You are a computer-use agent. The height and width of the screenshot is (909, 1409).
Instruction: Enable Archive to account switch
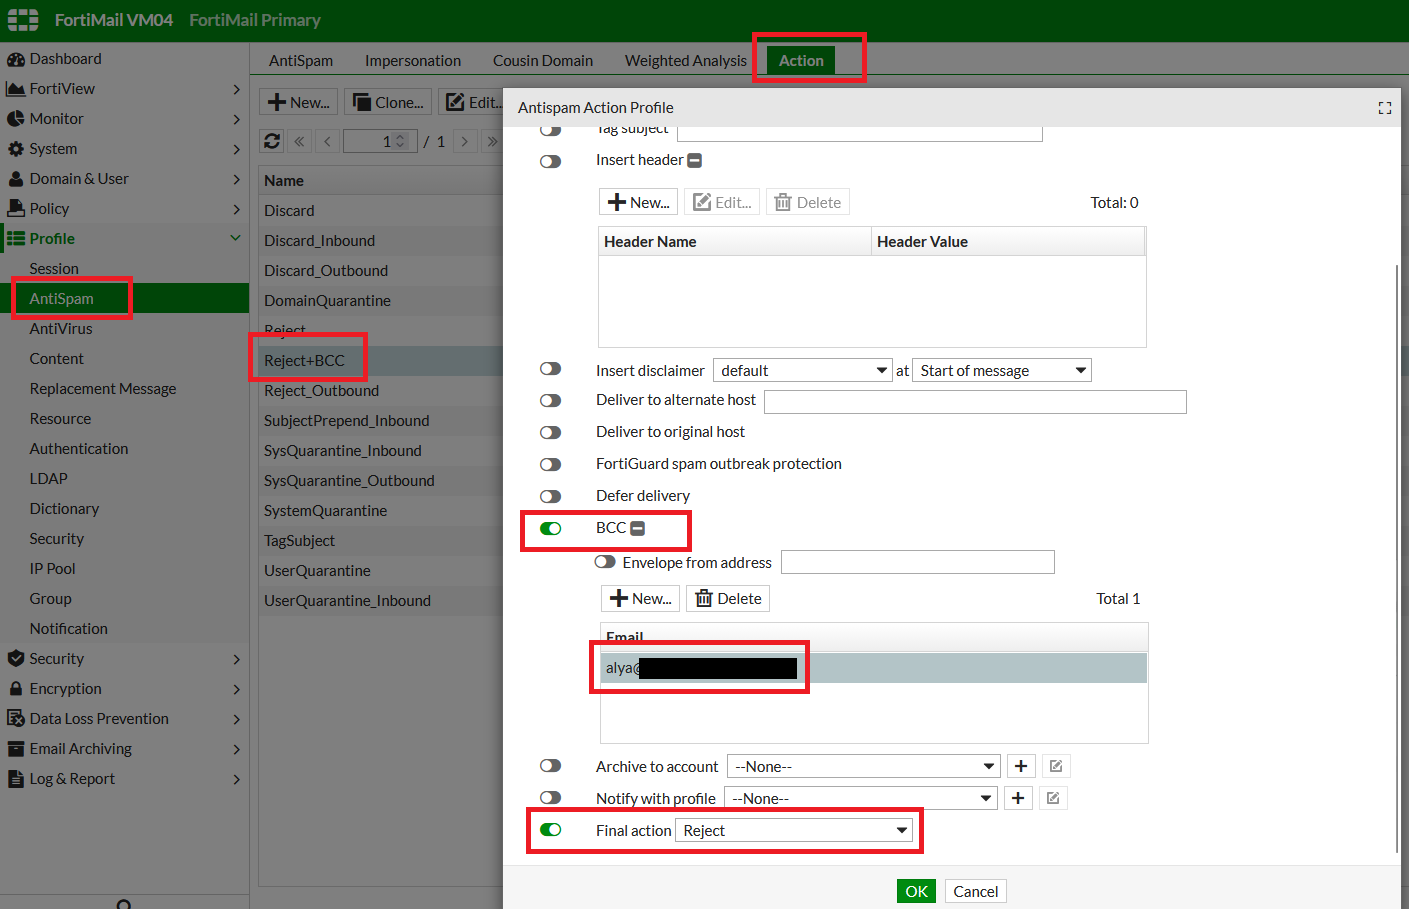pos(551,766)
